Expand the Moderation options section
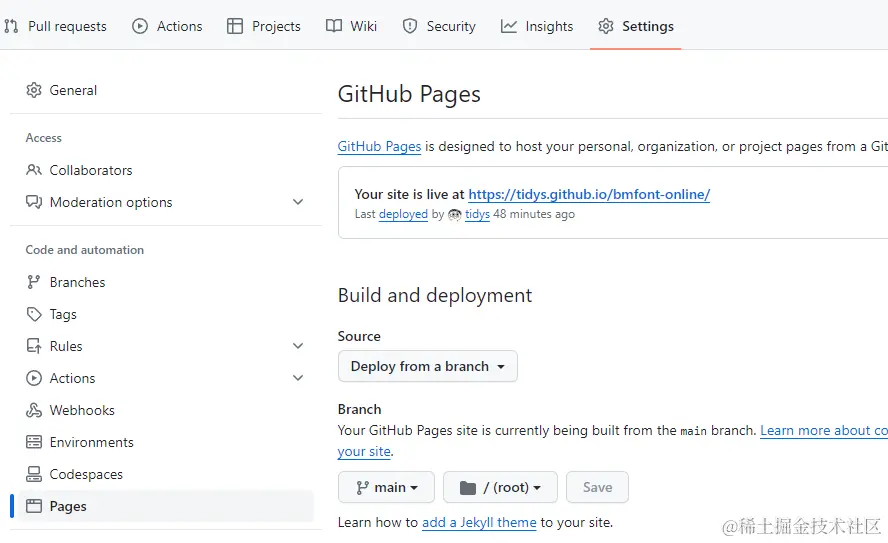This screenshot has height=543, width=888. click(298, 202)
